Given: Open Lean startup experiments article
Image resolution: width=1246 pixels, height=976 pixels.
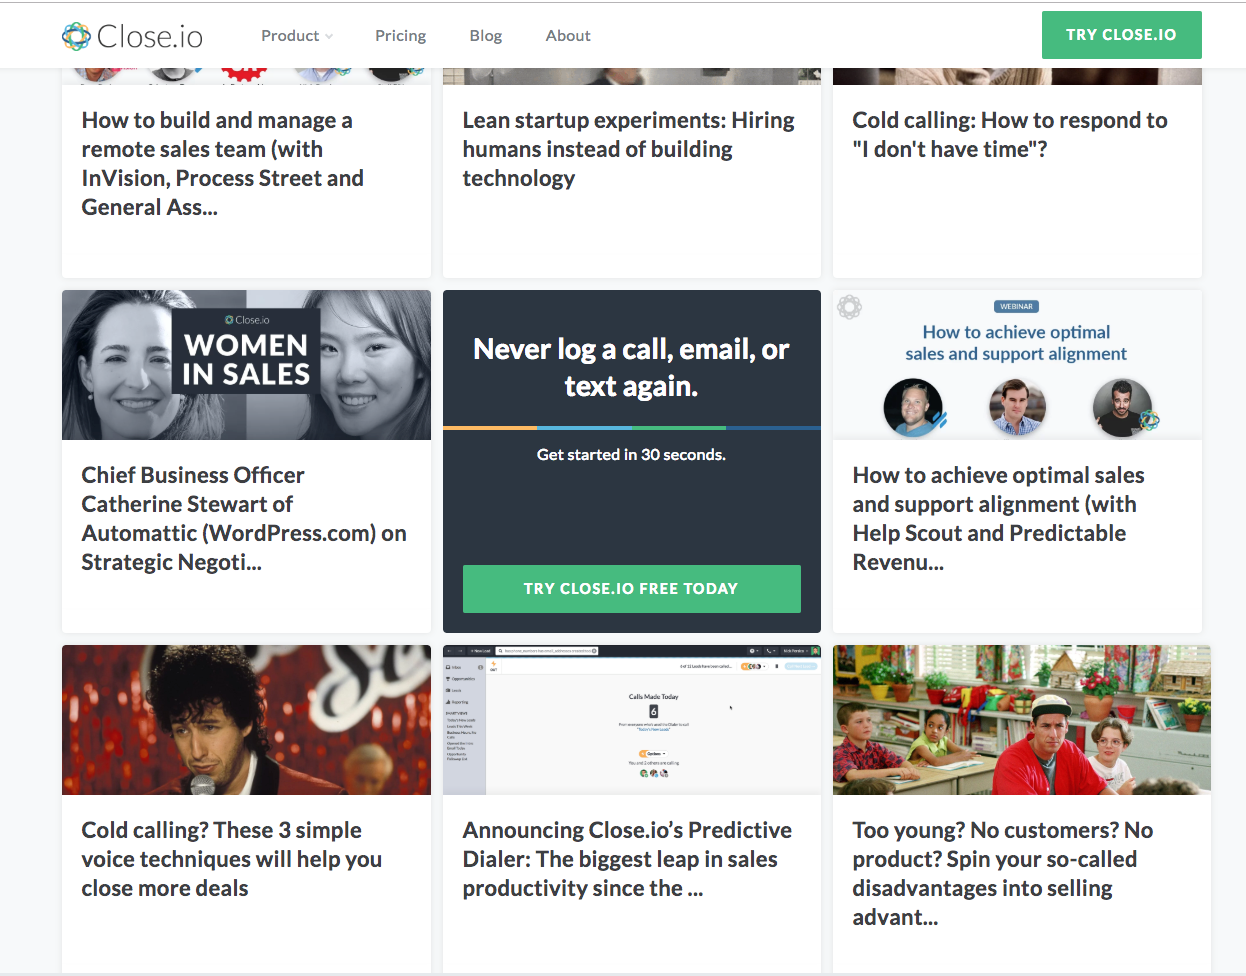Looking at the screenshot, I should coord(628,149).
